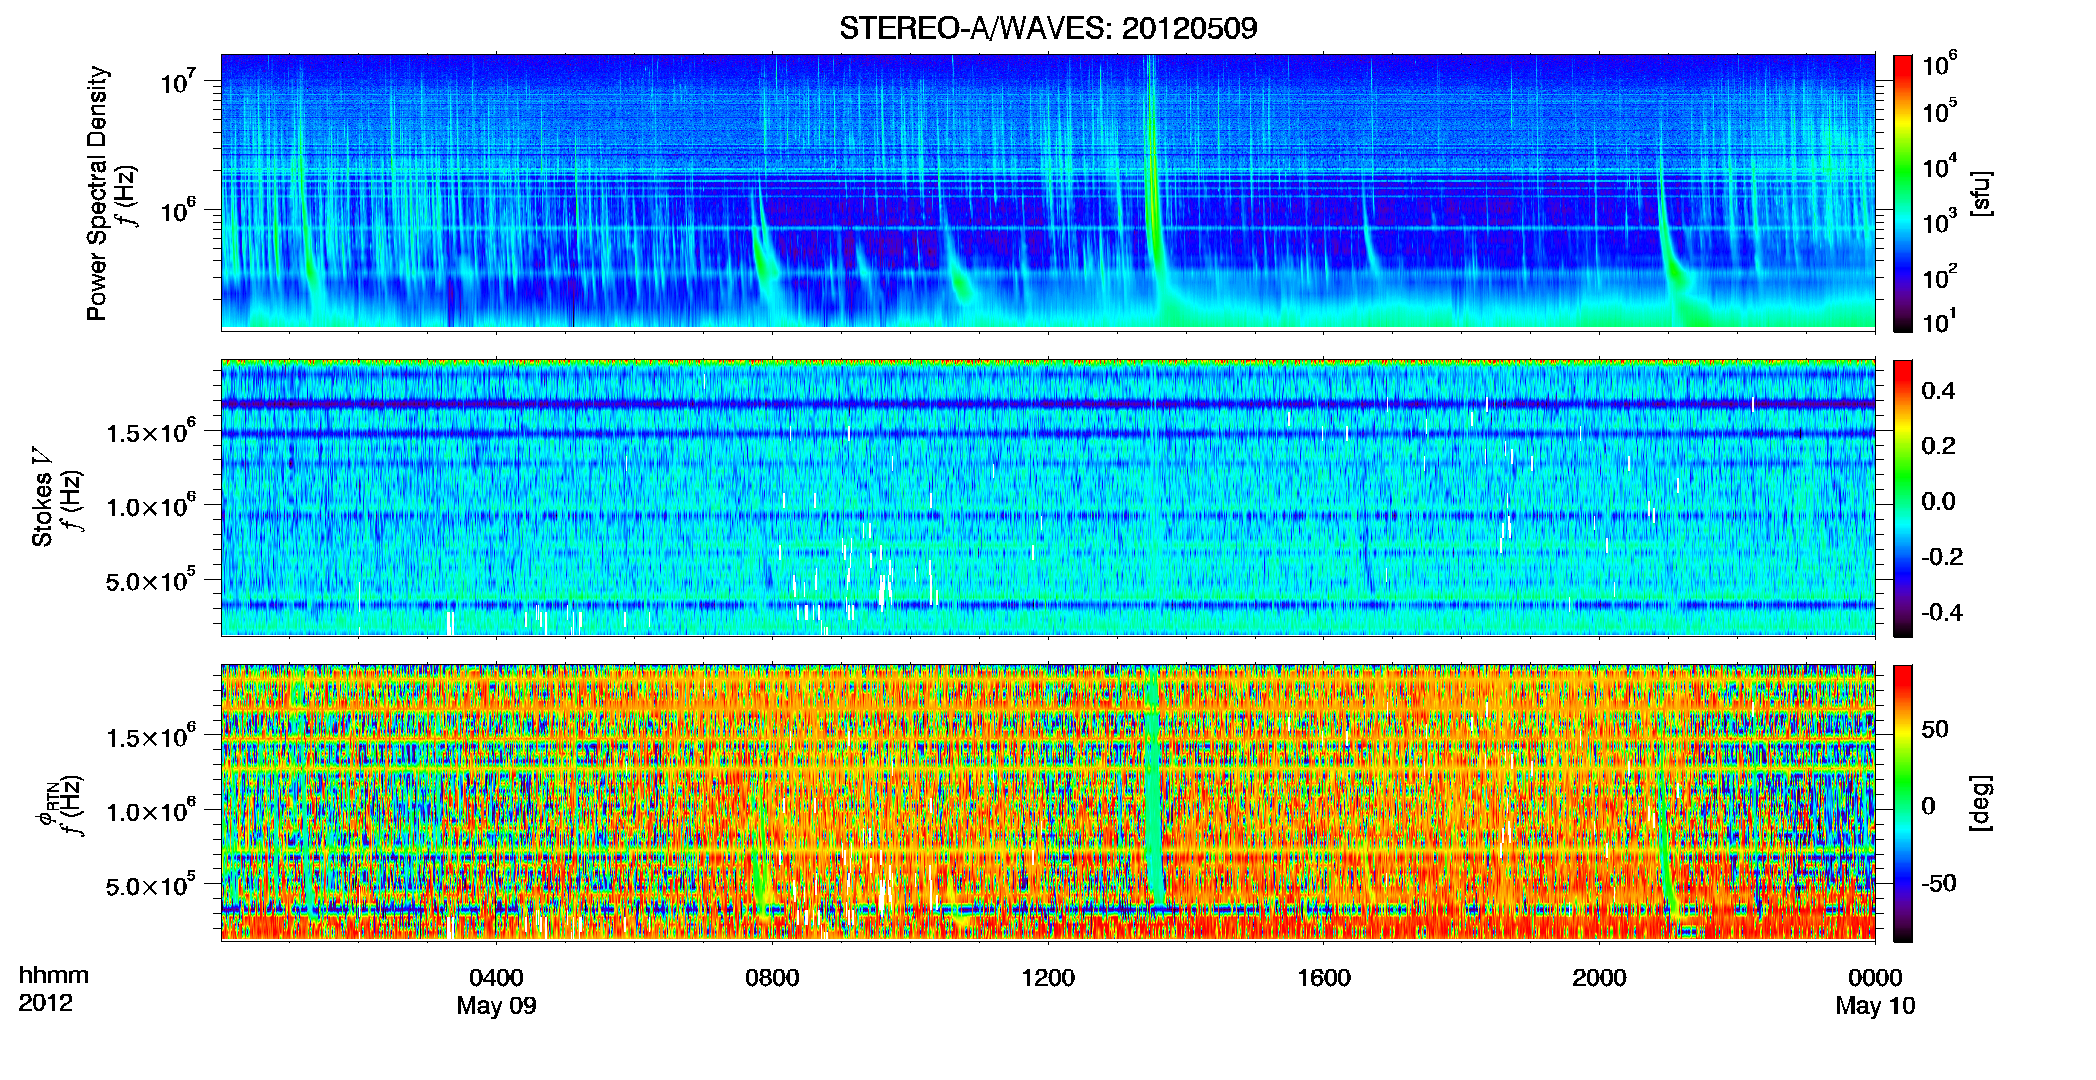The image size is (2096, 1080).
Task: Select the [deg] unit label
Action: 1980,803
